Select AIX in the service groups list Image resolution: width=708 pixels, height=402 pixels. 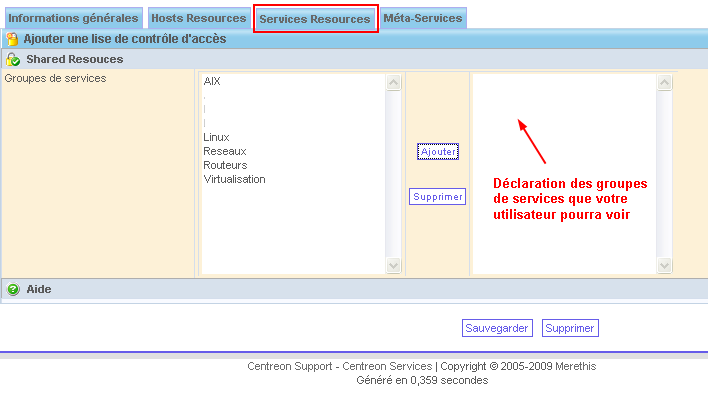pyautogui.click(x=212, y=82)
